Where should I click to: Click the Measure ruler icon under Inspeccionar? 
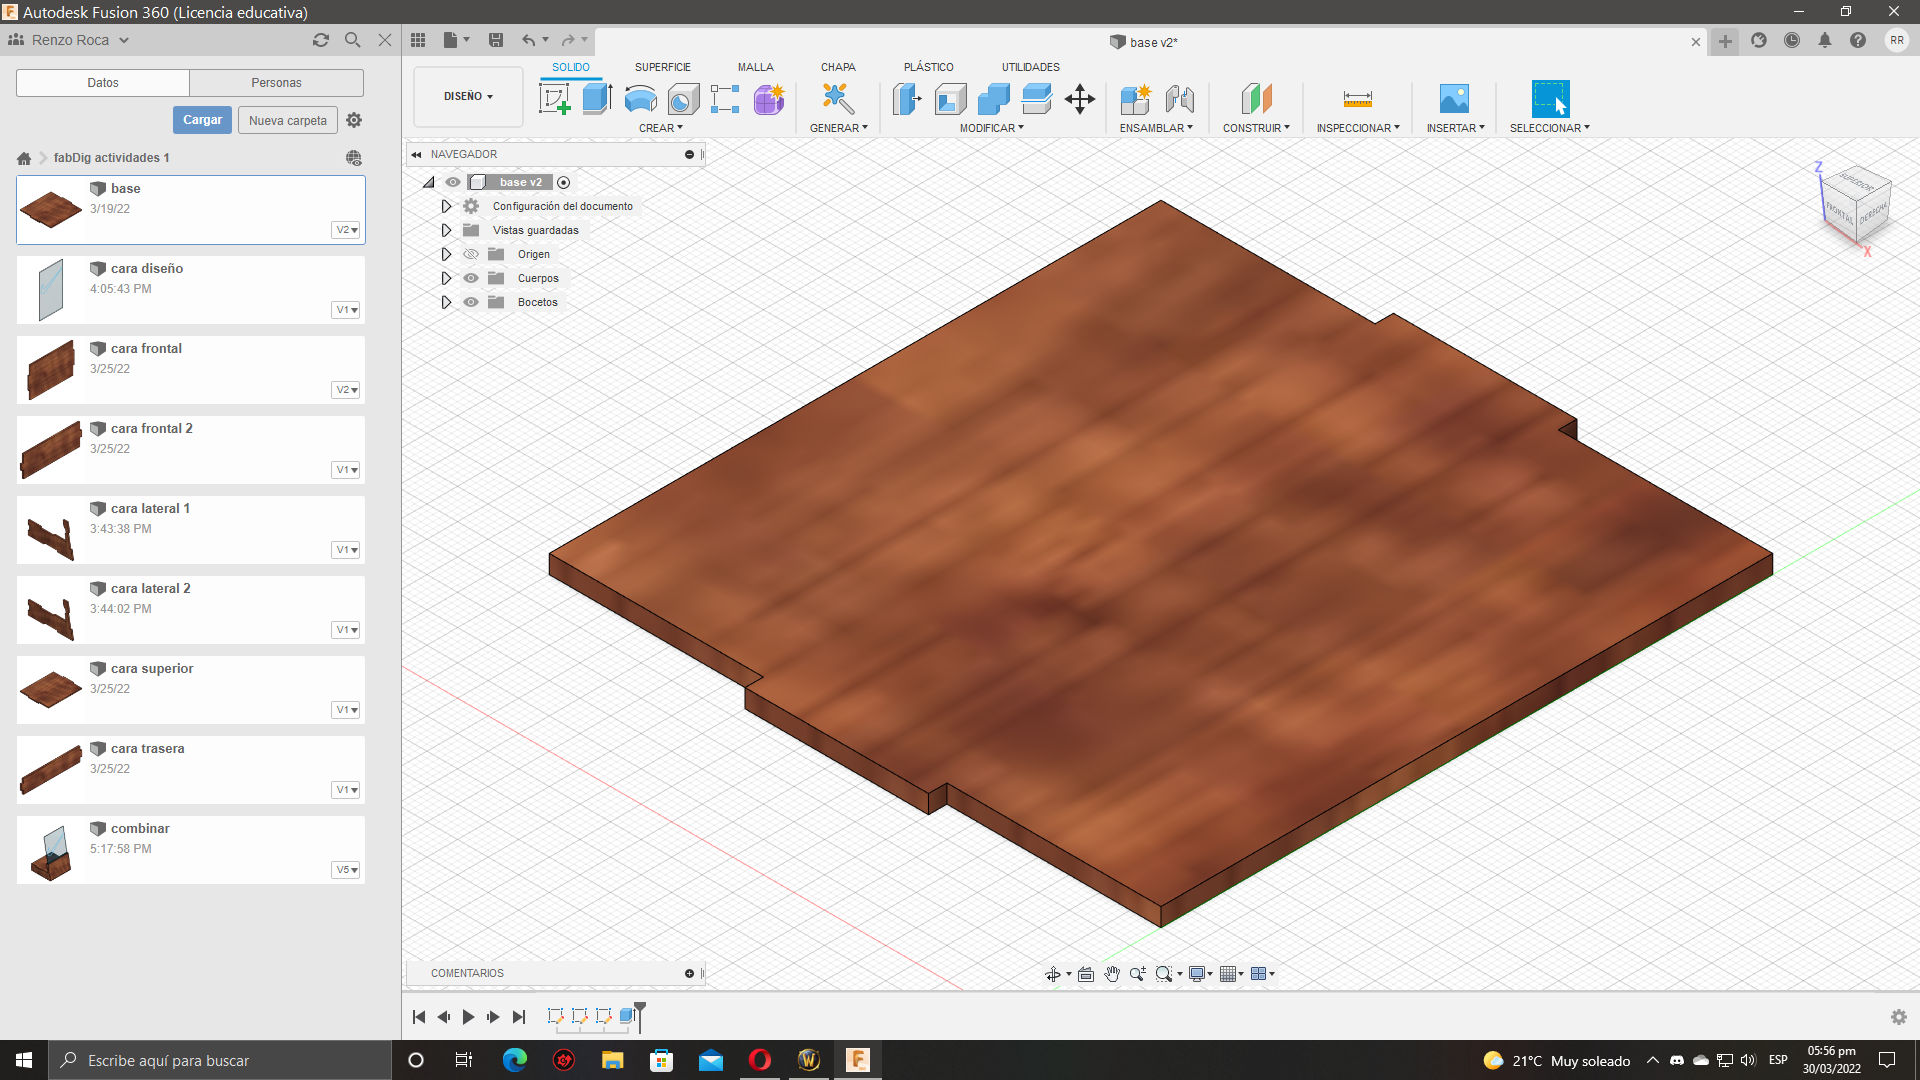(1357, 99)
